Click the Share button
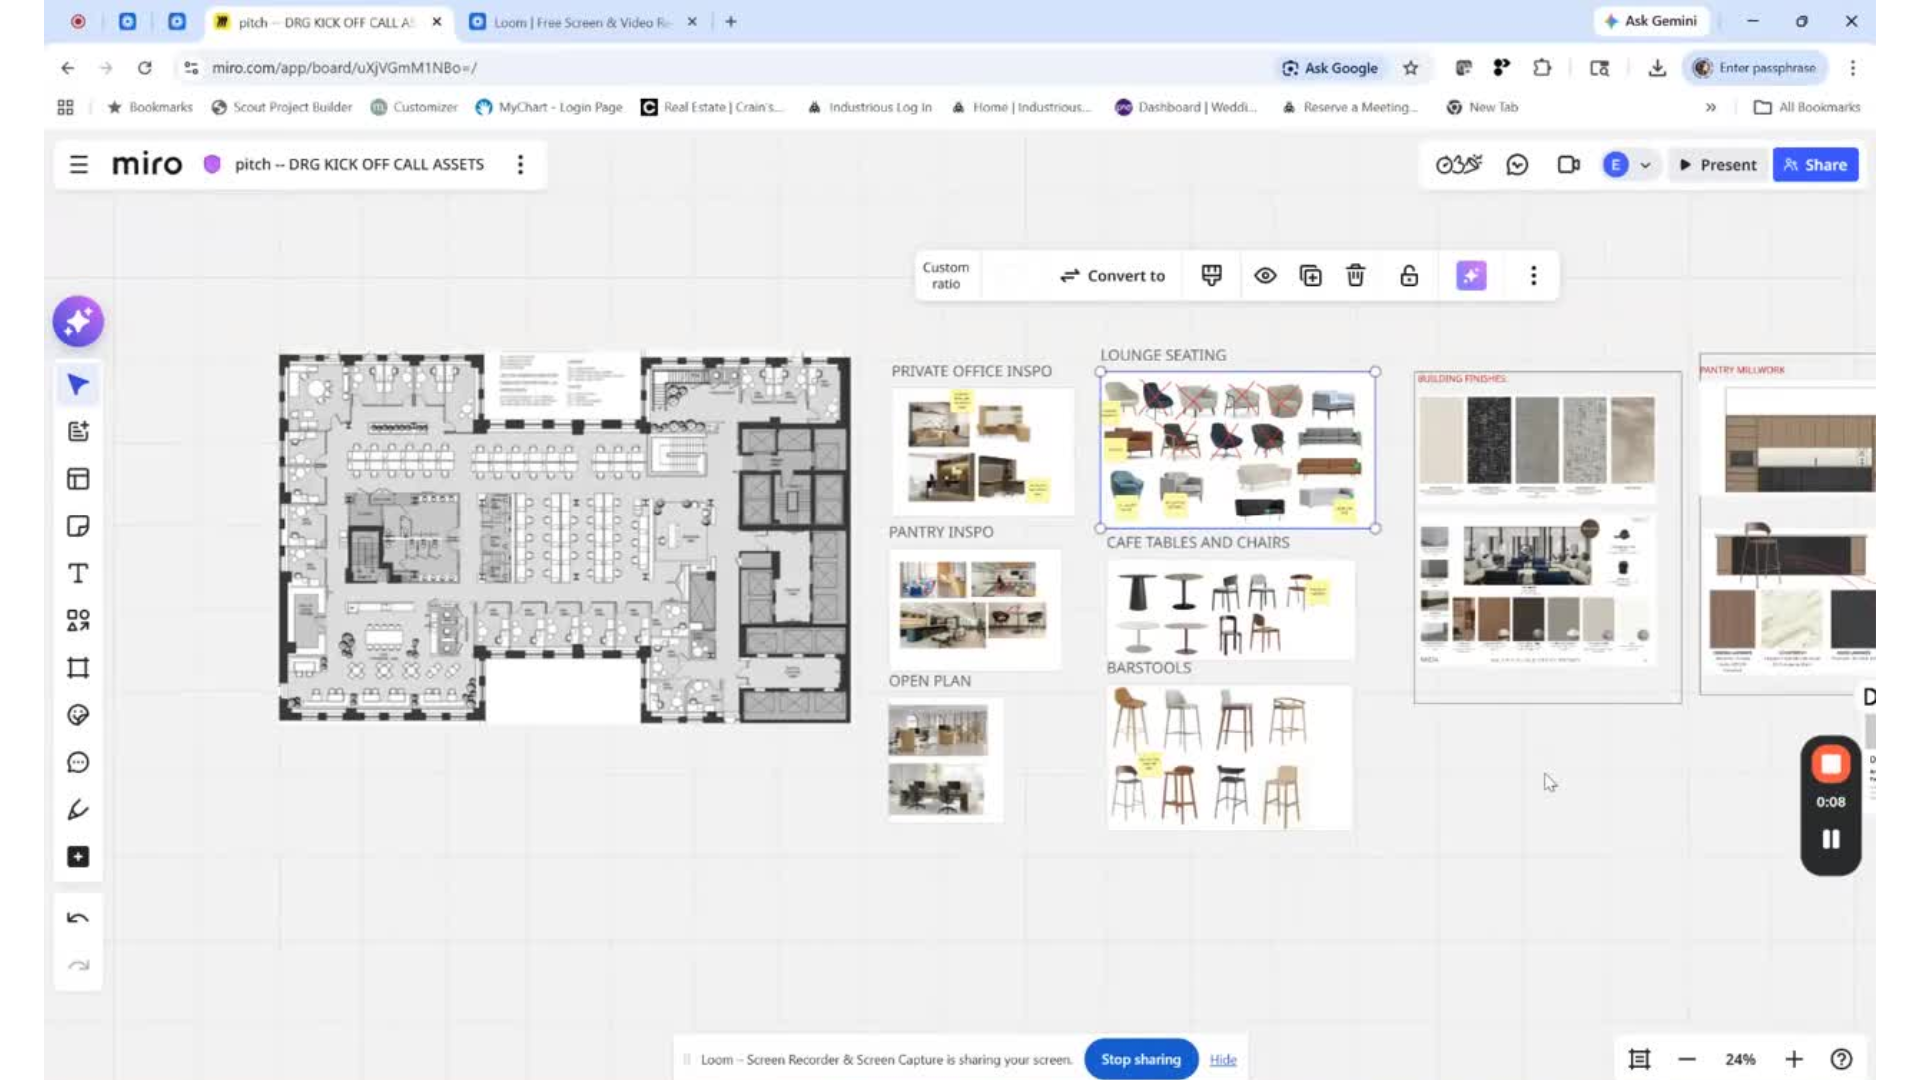The height and width of the screenshot is (1080, 1920). click(1815, 165)
